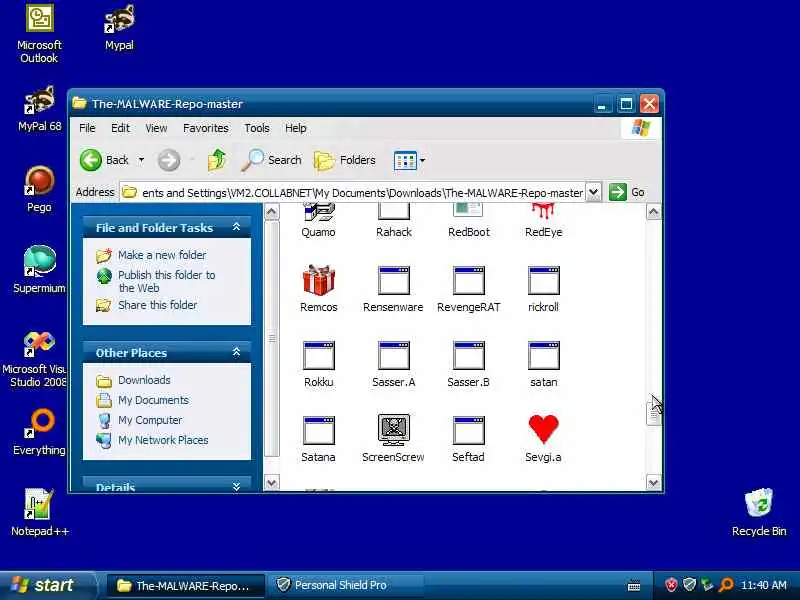Click The-MALWARE-Repo taskbar button
The height and width of the screenshot is (600, 800).
point(186,585)
